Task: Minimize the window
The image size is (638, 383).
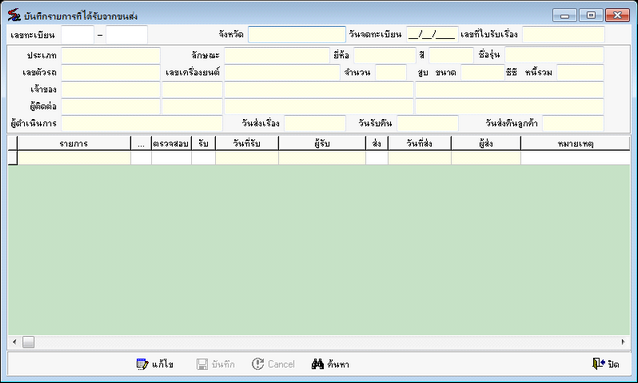Action: (564, 15)
